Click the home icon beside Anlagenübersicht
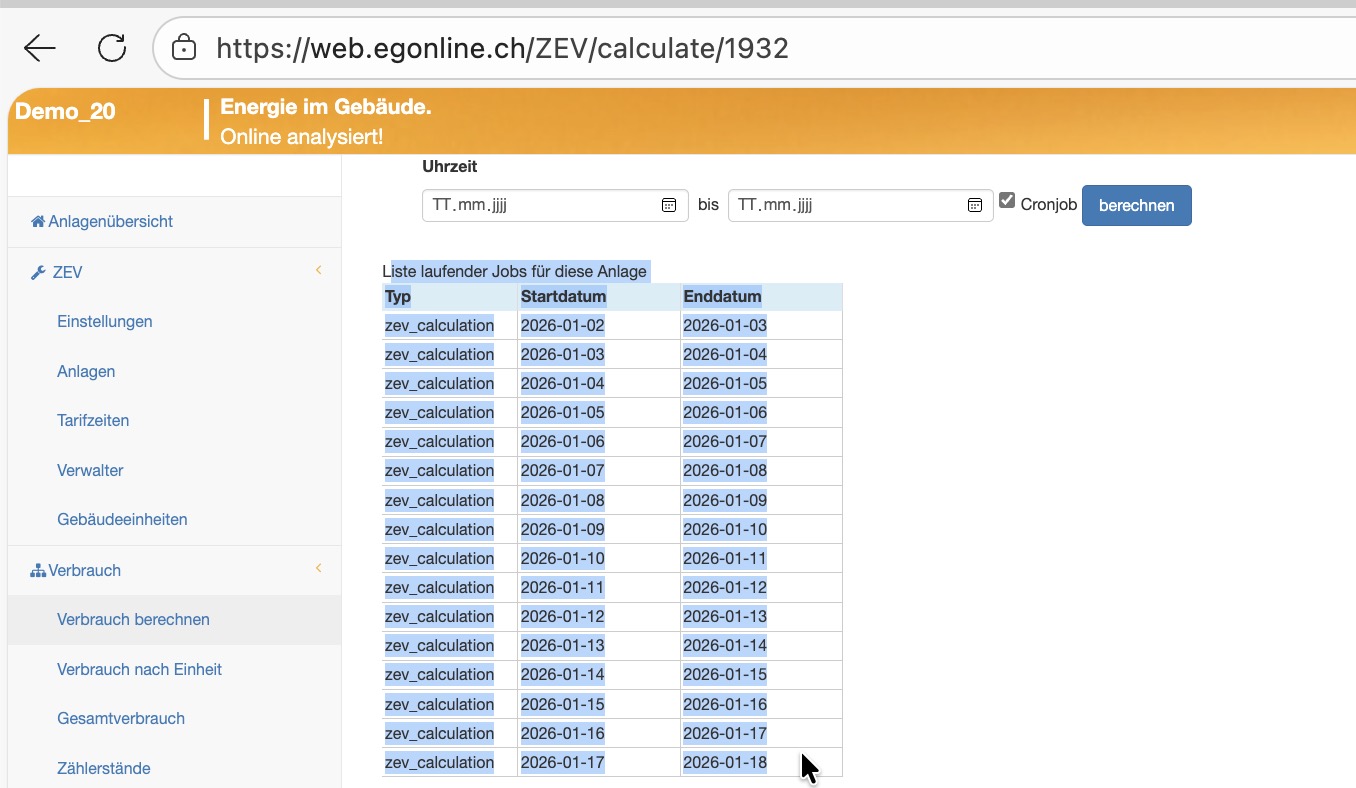1356x788 pixels. pos(38,221)
